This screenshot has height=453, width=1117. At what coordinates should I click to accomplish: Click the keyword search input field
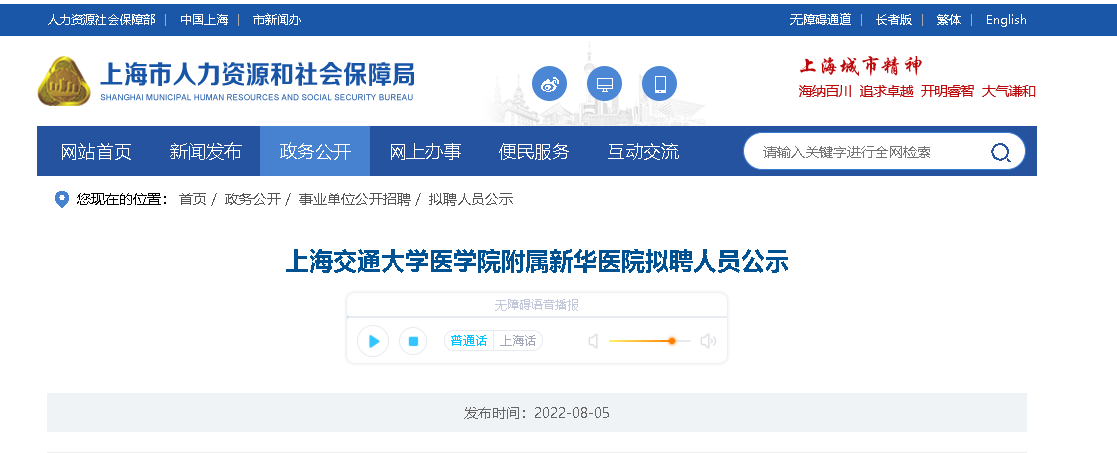click(869, 152)
